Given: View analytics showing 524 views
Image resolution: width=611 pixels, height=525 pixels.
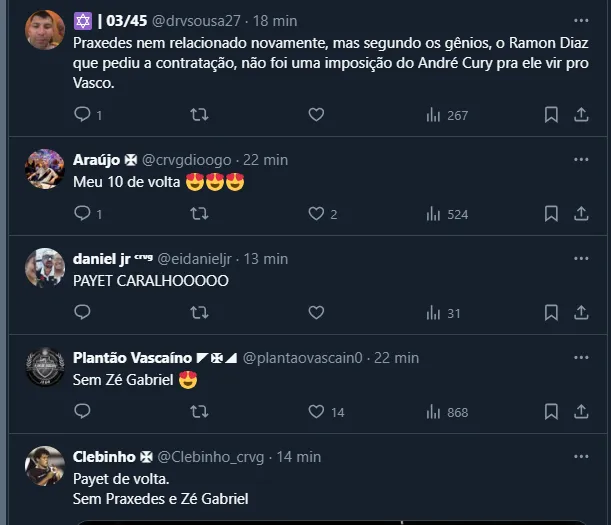Looking at the screenshot, I should point(446,213).
